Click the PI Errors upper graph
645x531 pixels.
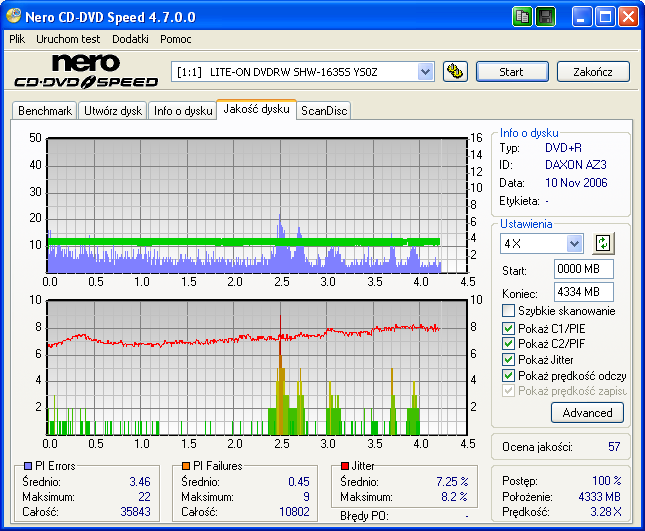click(257, 205)
